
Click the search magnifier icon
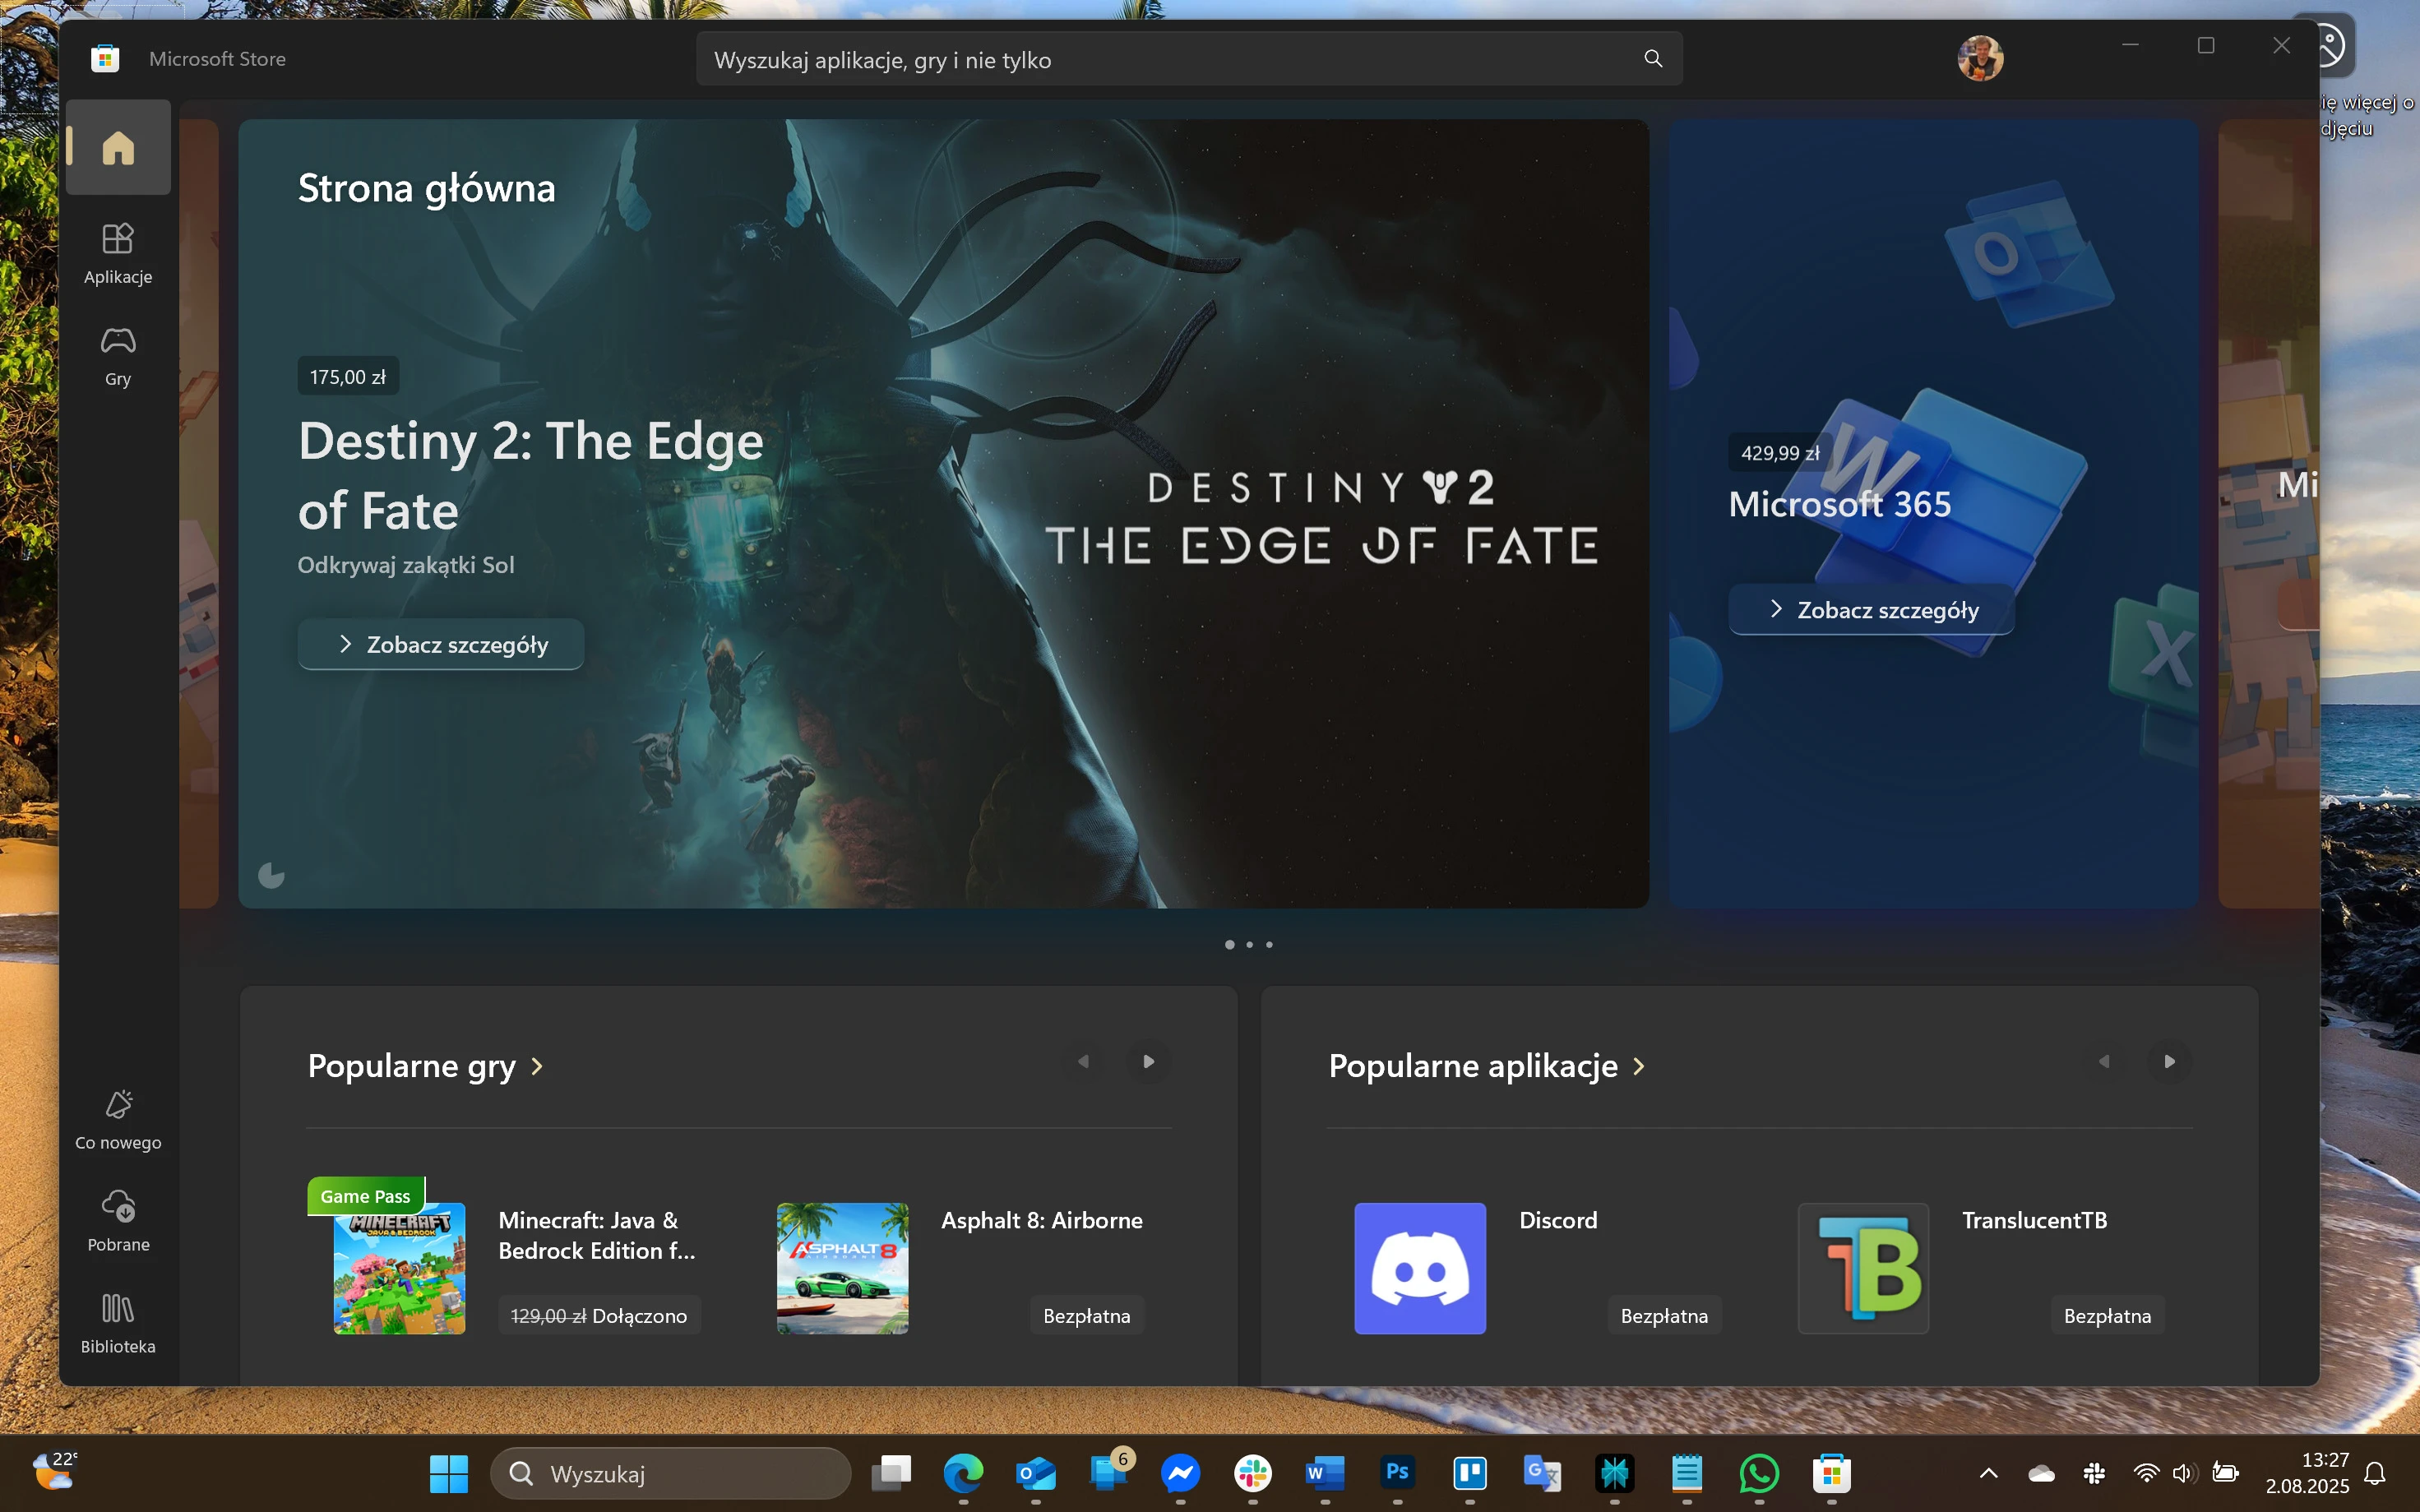click(x=1653, y=59)
